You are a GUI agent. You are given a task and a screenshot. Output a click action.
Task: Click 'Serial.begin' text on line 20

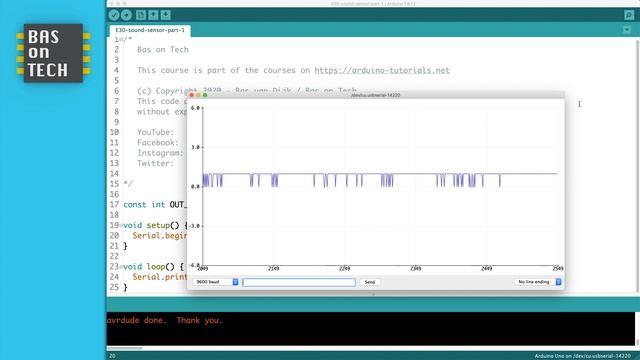(160, 236)
